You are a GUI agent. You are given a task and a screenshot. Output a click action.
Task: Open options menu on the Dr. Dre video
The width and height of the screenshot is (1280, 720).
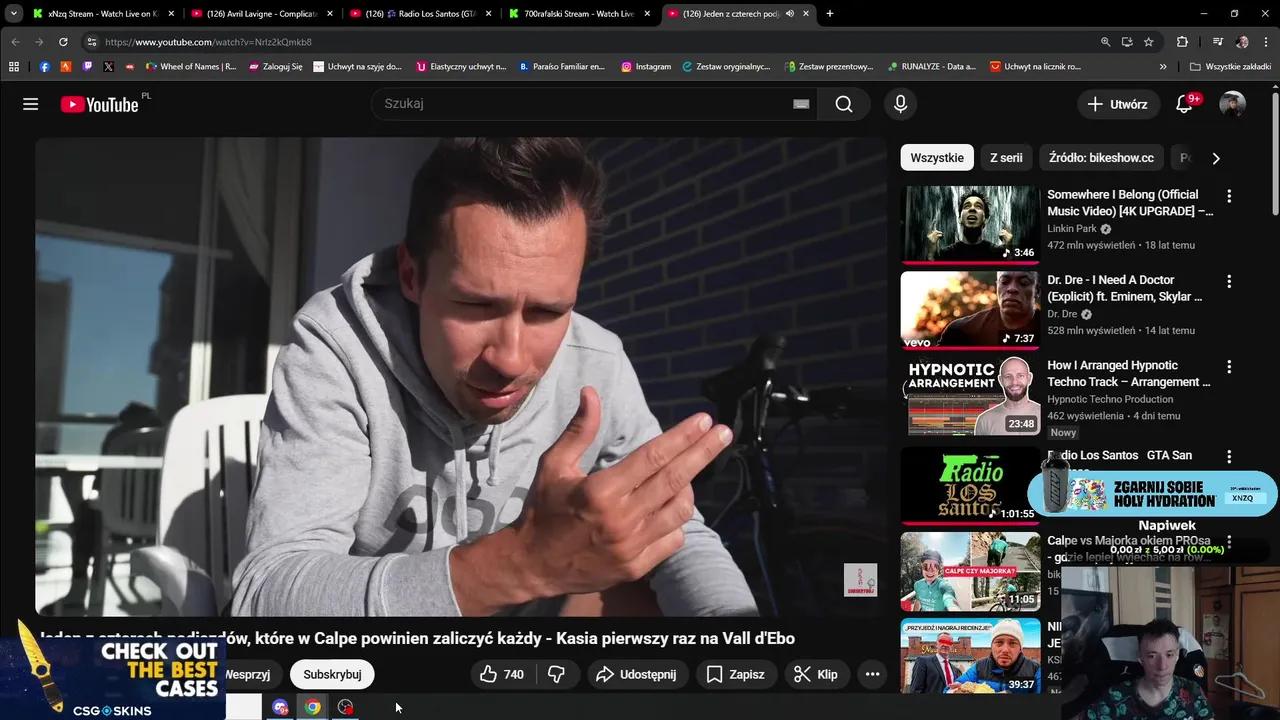(1229, 281)
